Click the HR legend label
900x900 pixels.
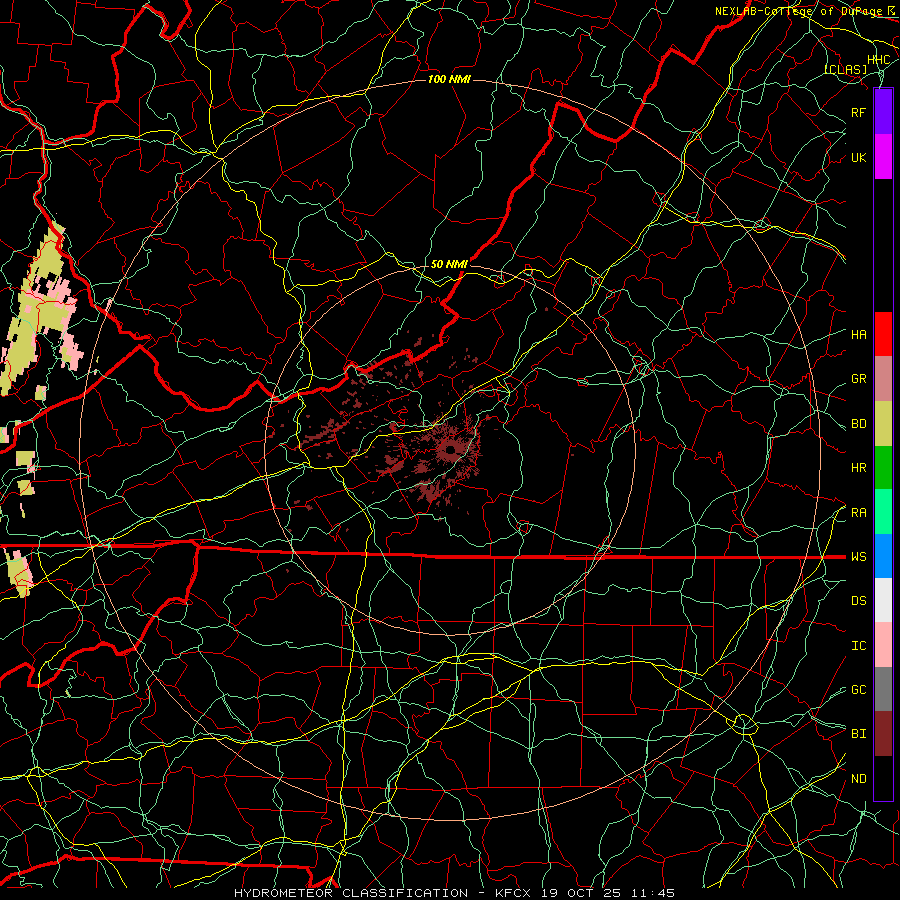click(859, 468)
